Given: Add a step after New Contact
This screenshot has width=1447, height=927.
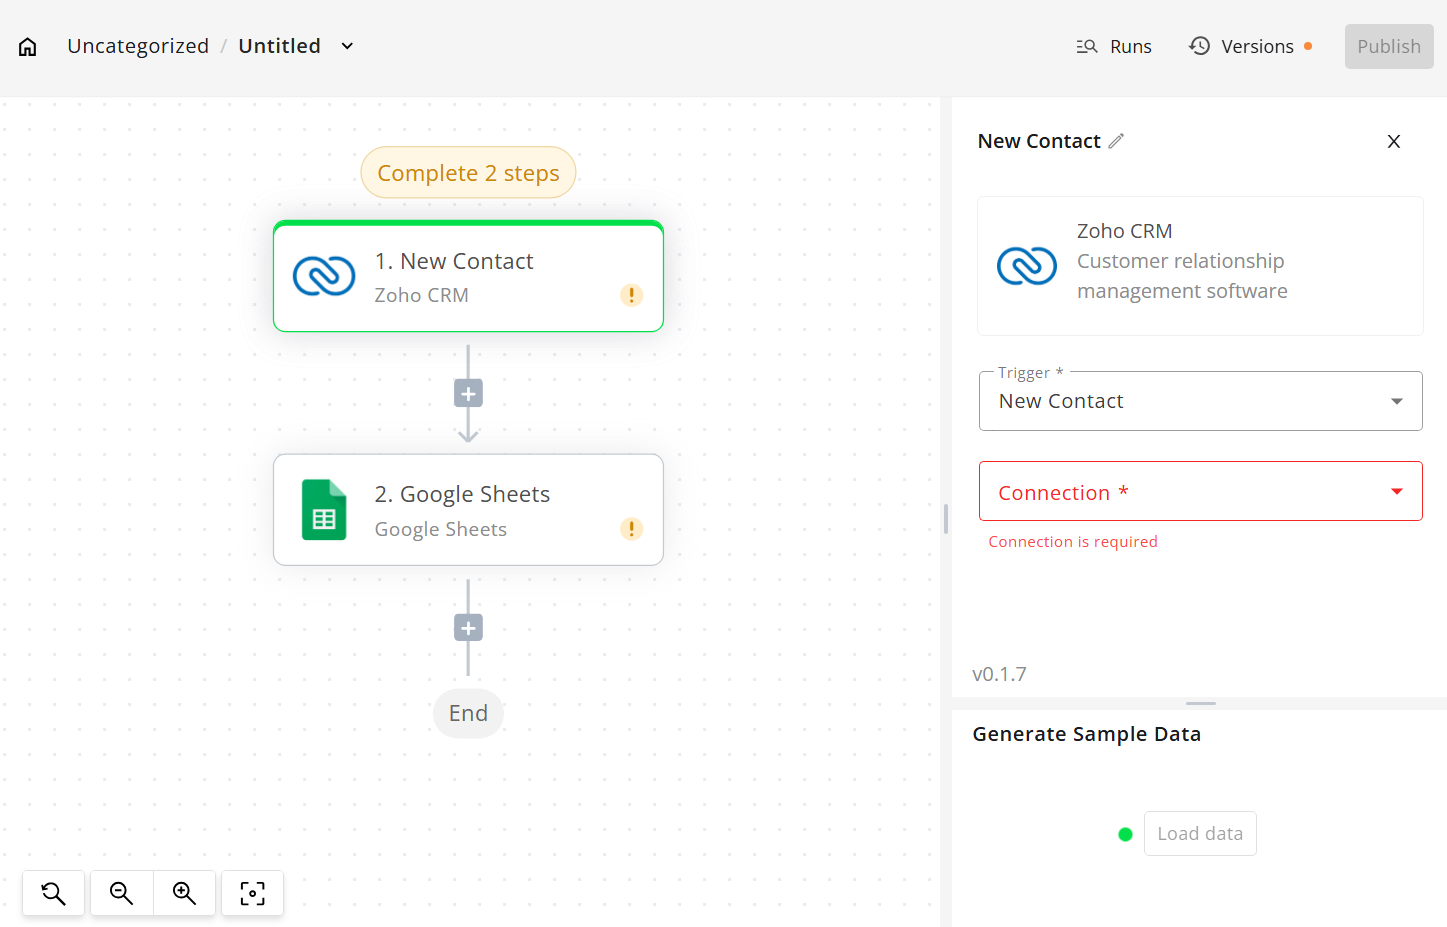Looking at the screenshot, I should tap(468, 394).
